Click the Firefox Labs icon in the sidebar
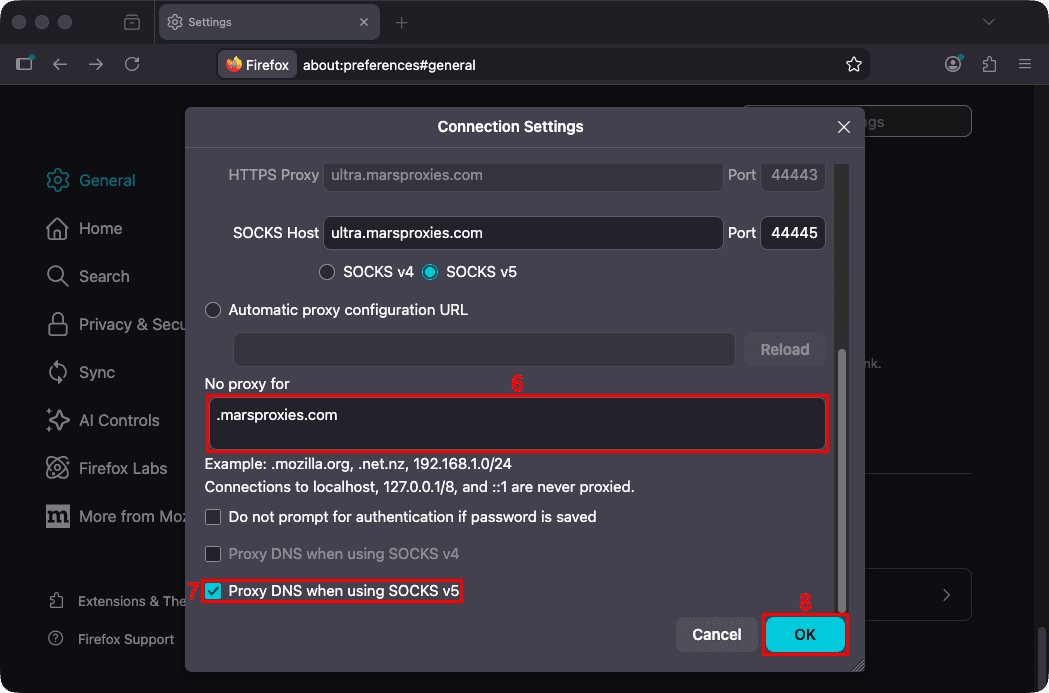Viewport: 1049px width, 693px height. pos(58,468)
